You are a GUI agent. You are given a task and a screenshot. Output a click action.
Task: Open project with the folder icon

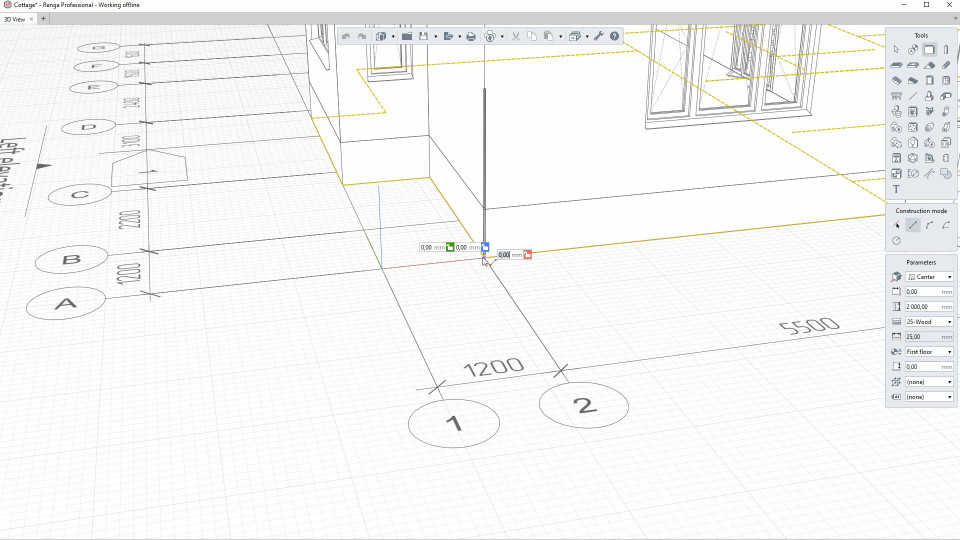407,36
